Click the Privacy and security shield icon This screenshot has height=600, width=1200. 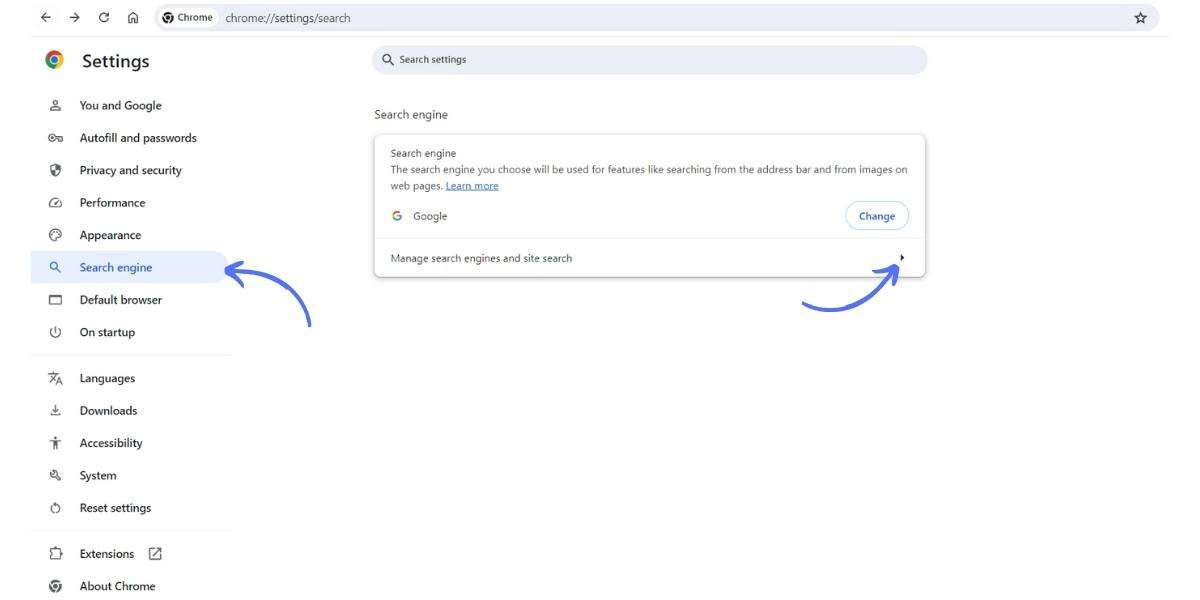pyautogui.click(x=56, y=170)
